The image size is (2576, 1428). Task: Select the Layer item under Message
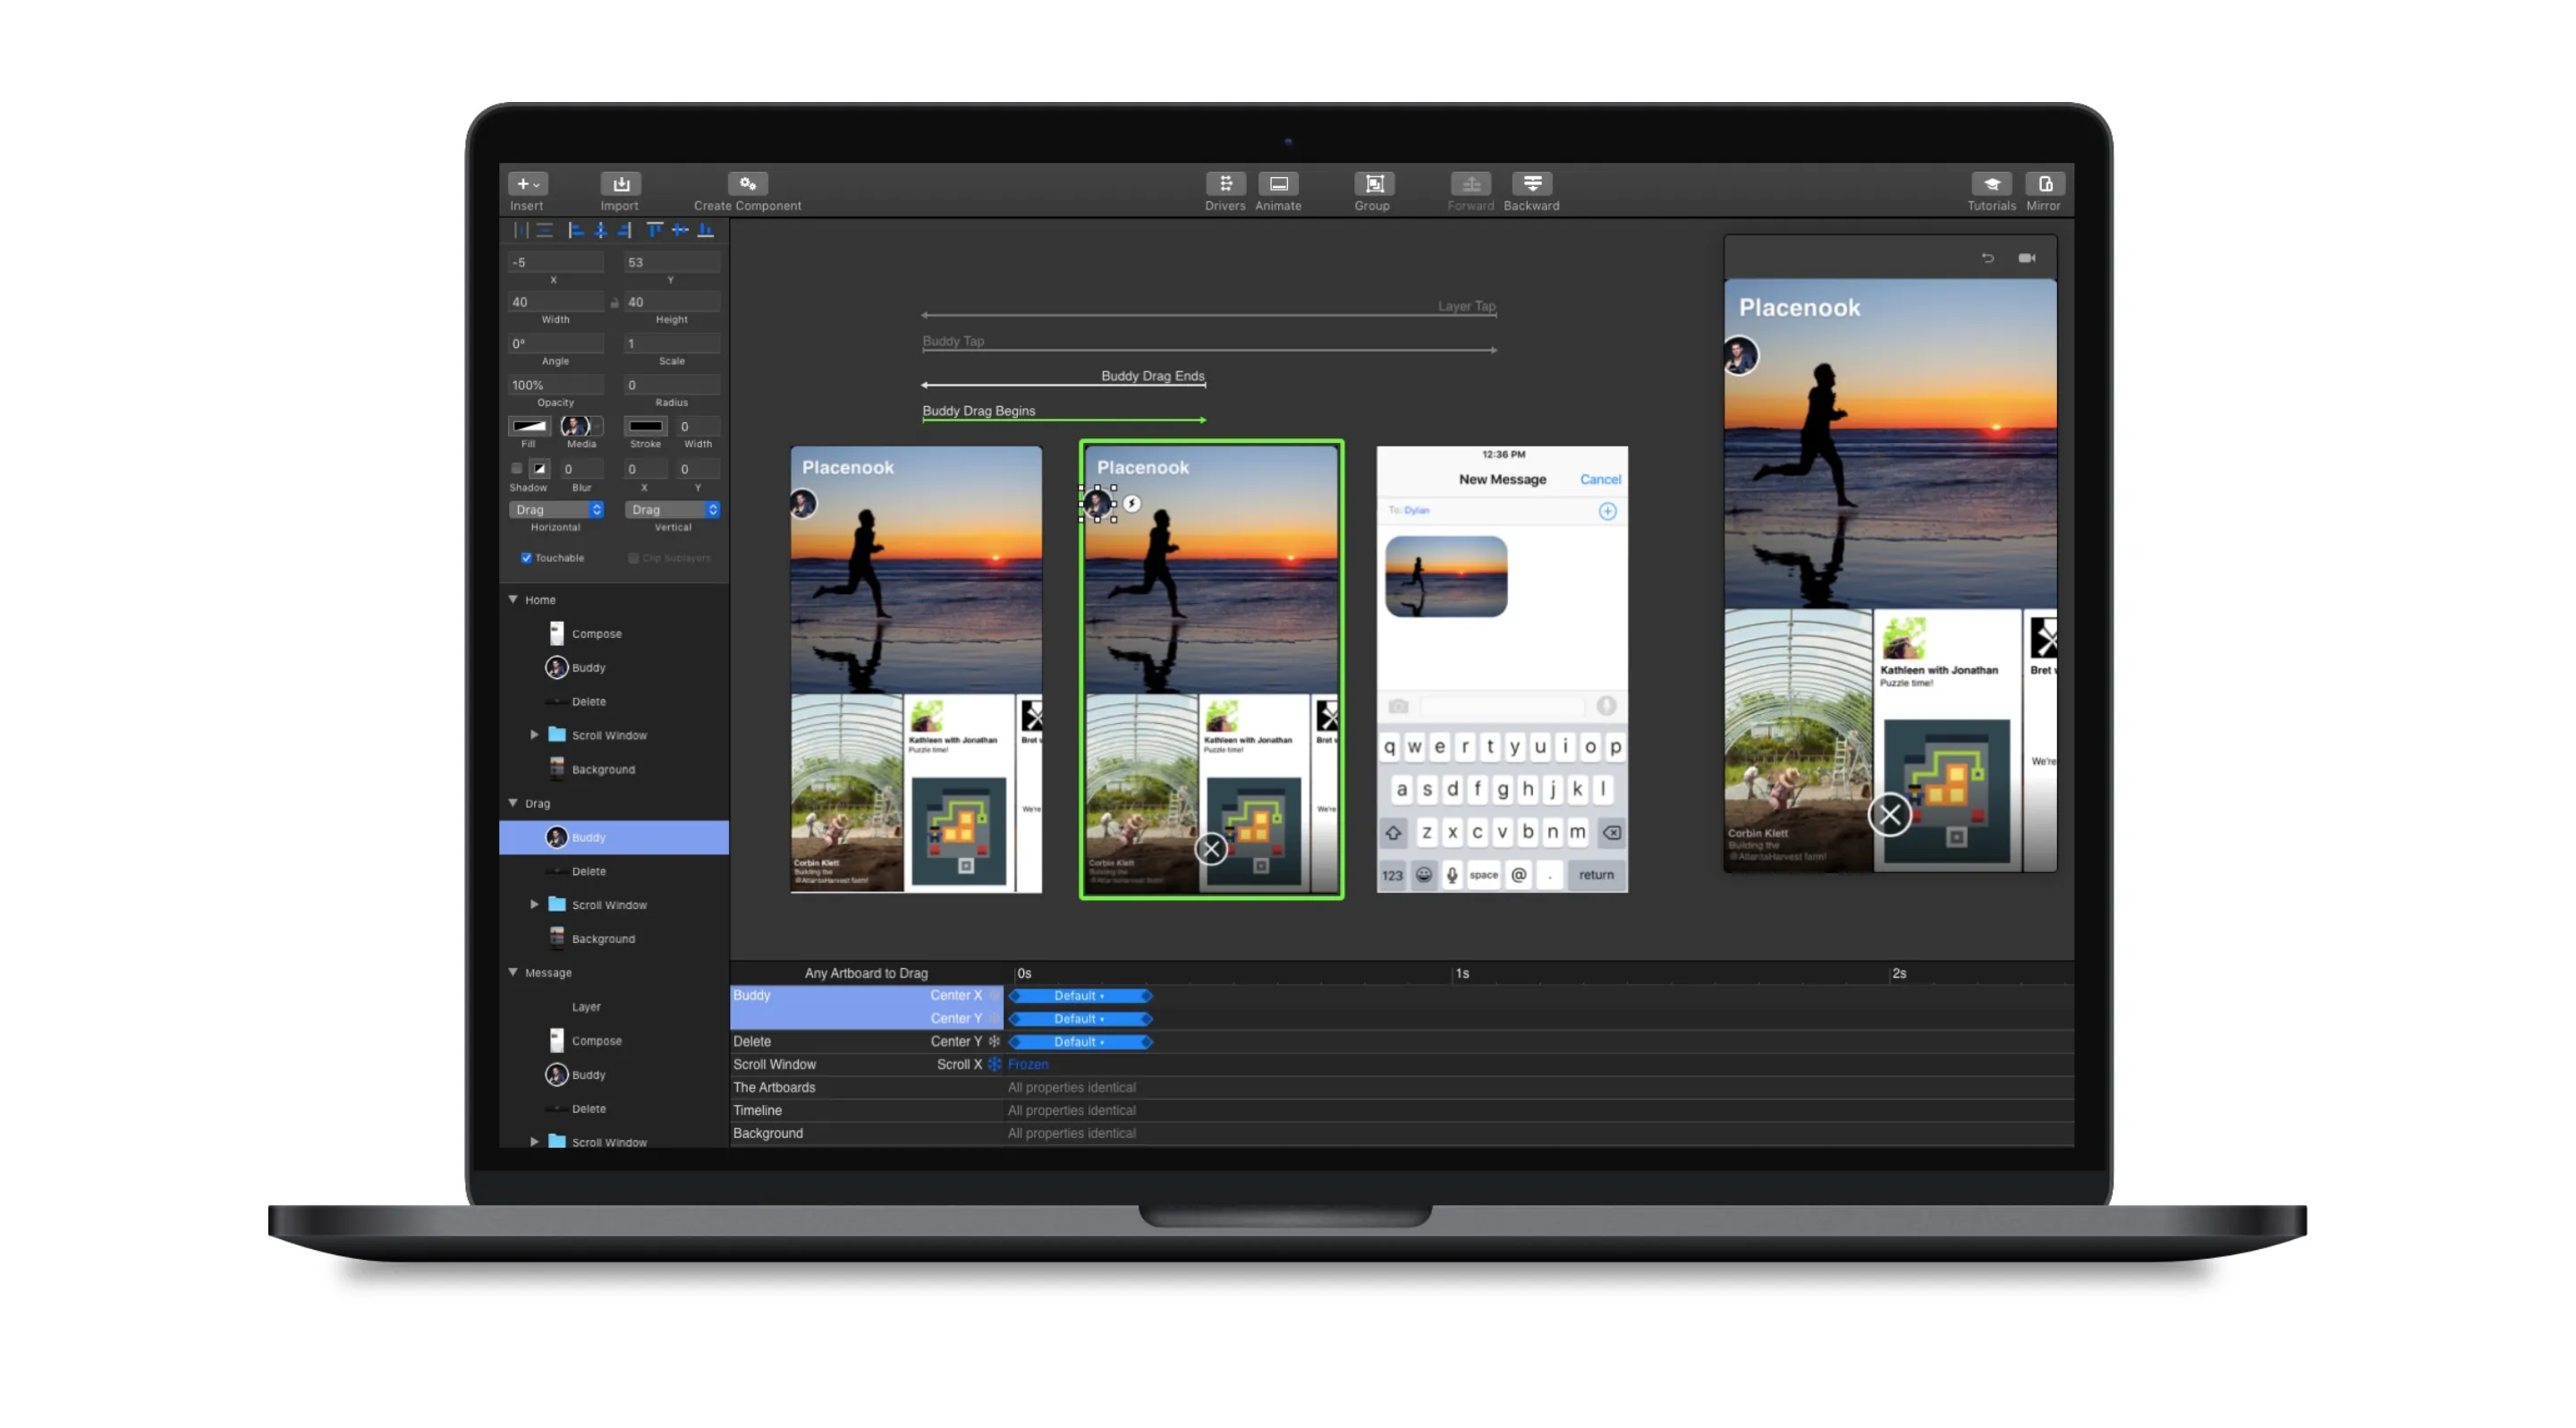(613, 1007)
